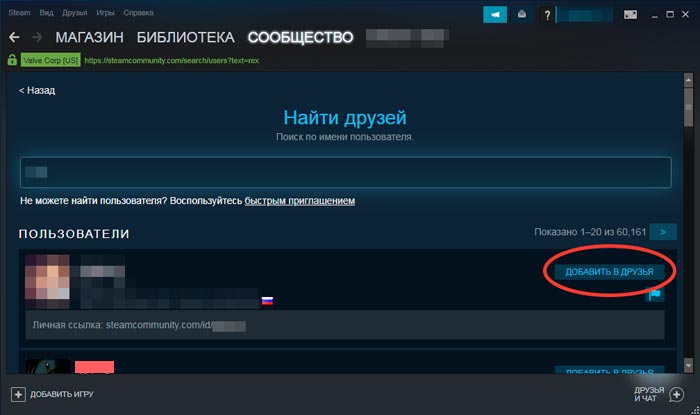Click the plus icon next to ДОБАВИТЬ ИГРУ
The width and height of the screenshot is (700, 415).
pyautogui.click(x=18, y=394)
